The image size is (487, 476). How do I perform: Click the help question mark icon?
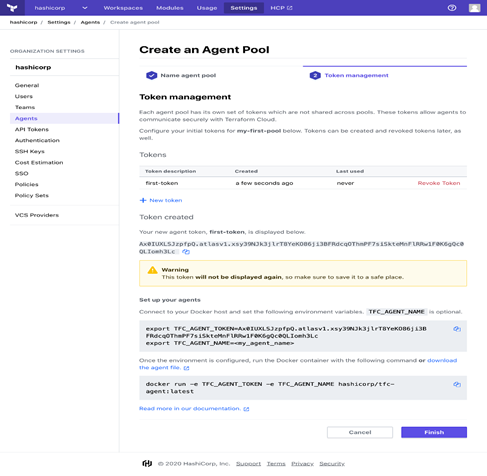(x=452, y=8)
